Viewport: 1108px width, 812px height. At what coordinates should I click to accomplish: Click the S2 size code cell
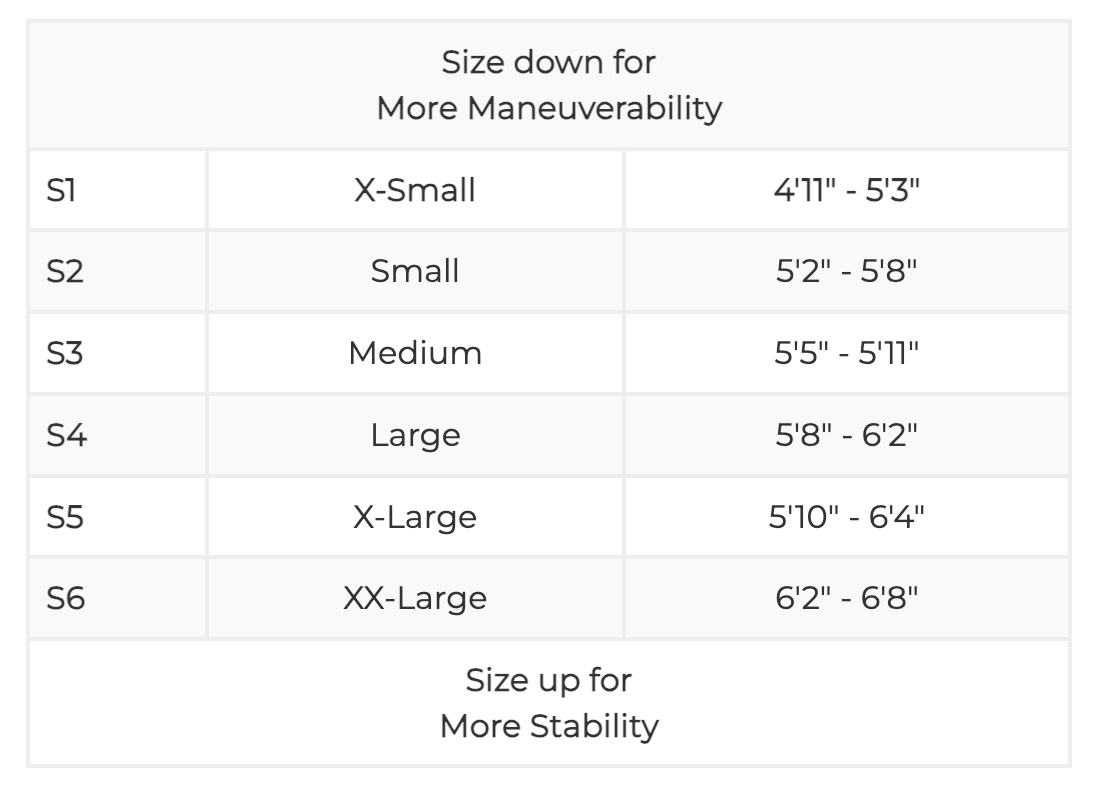[x=65, y=271]
